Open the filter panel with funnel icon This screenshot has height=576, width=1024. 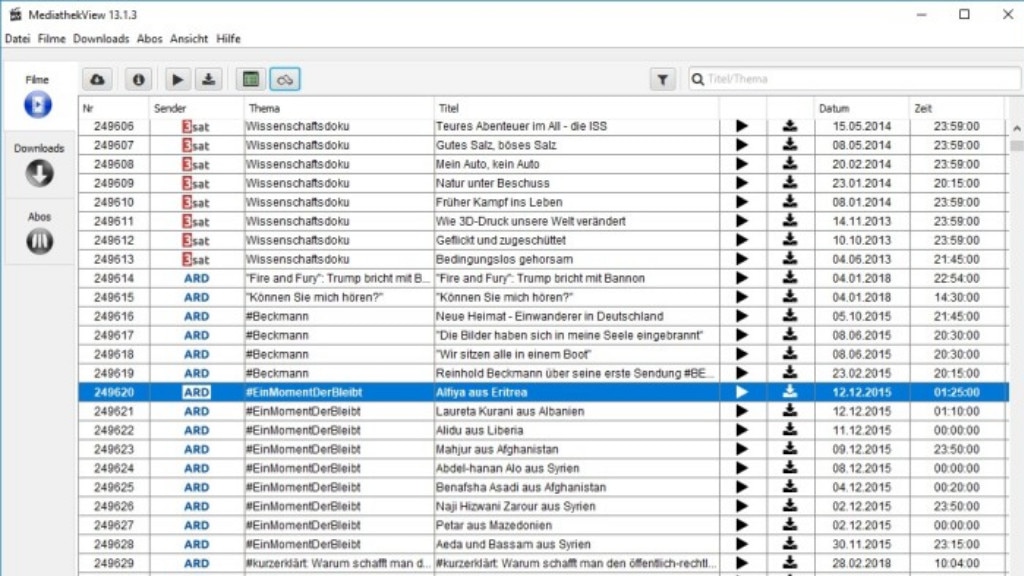(x=662, y=80)
